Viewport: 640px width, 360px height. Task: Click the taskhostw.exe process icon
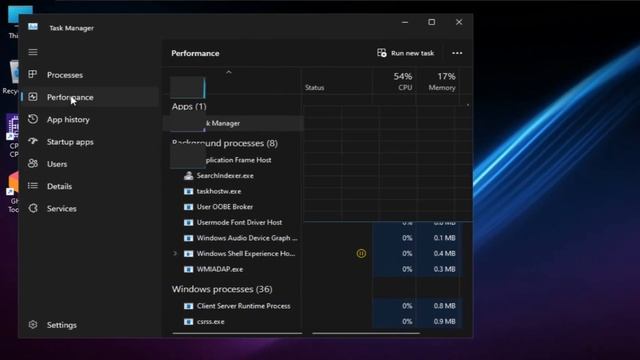coord(188,191)
